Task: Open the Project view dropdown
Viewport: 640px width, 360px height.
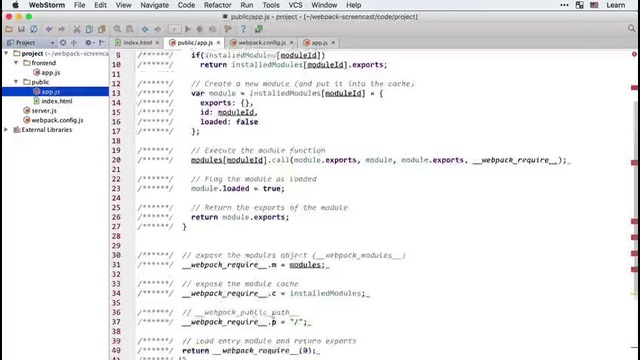Action: (x=52, y=43)
